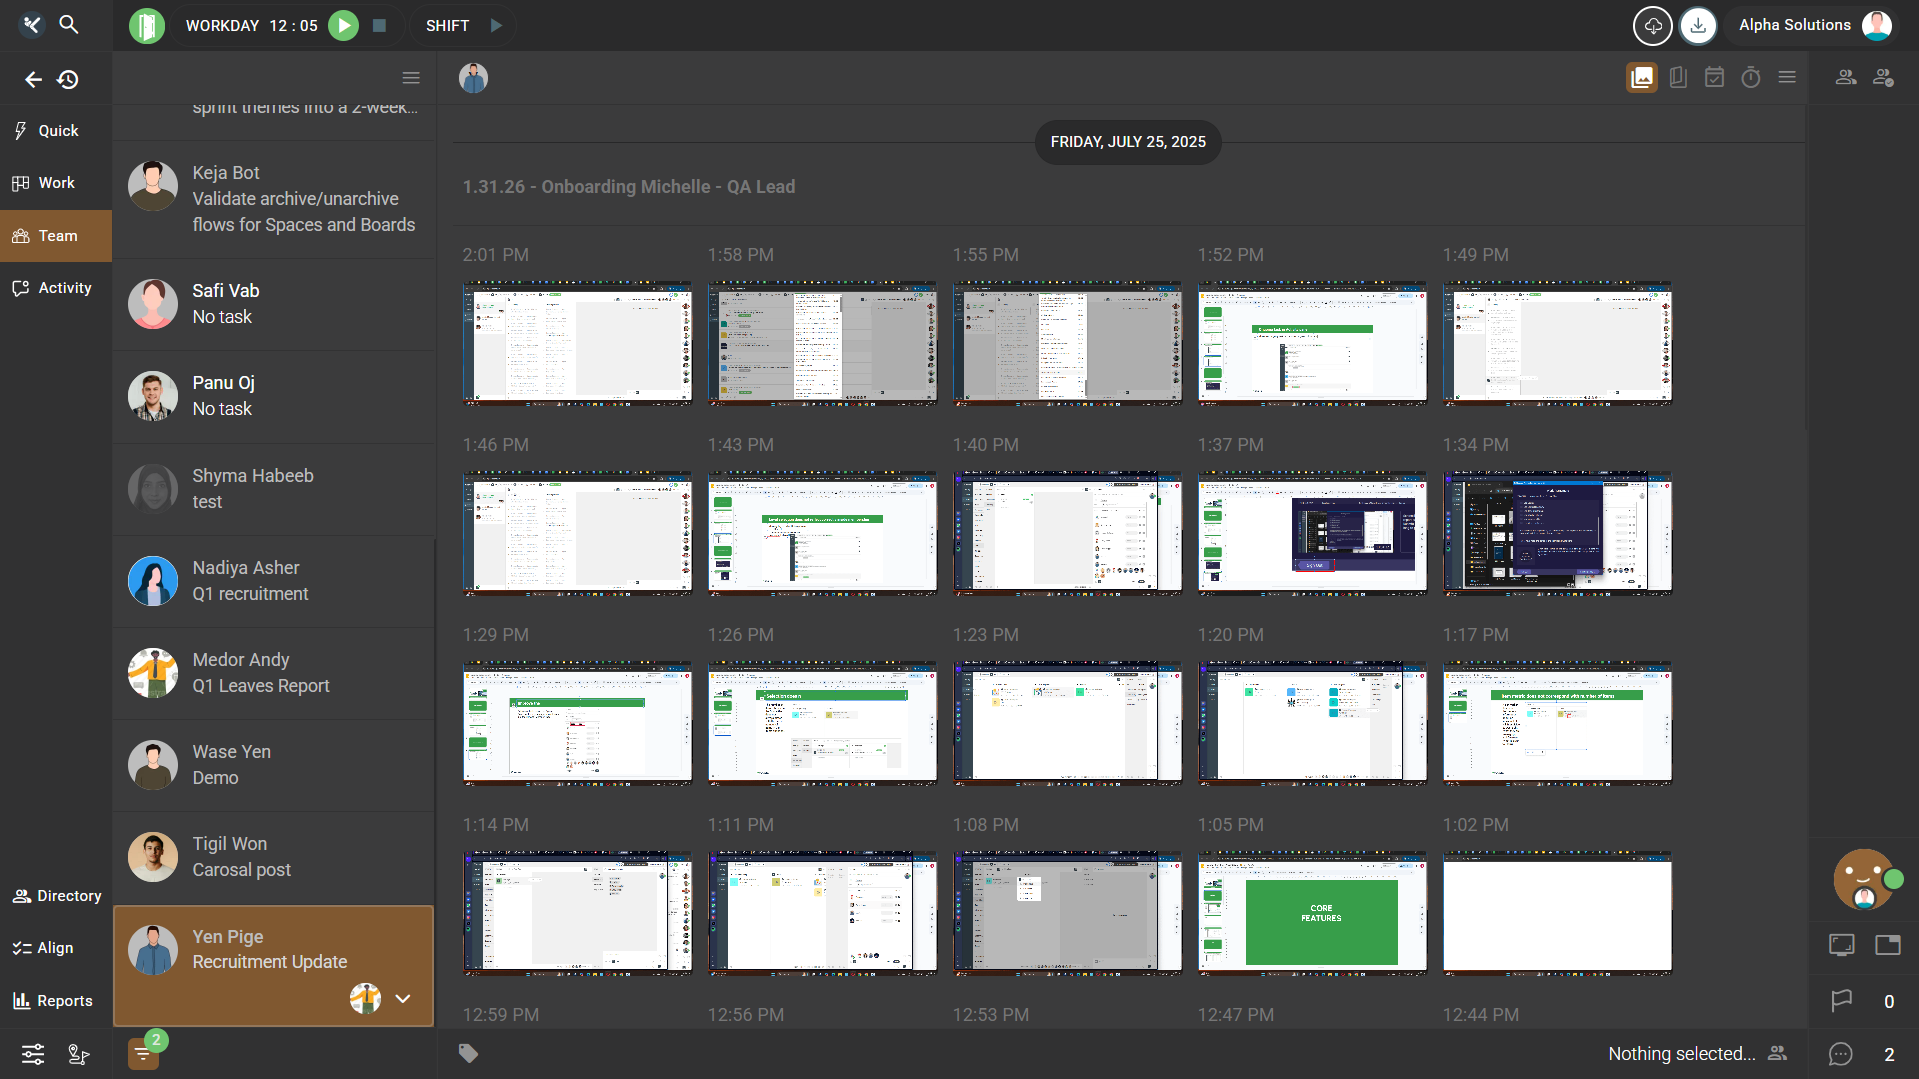Stop the WORKDAY timer
Image resolution: width=1919 pixels, height=1079 pixels.
pos(379,26)
